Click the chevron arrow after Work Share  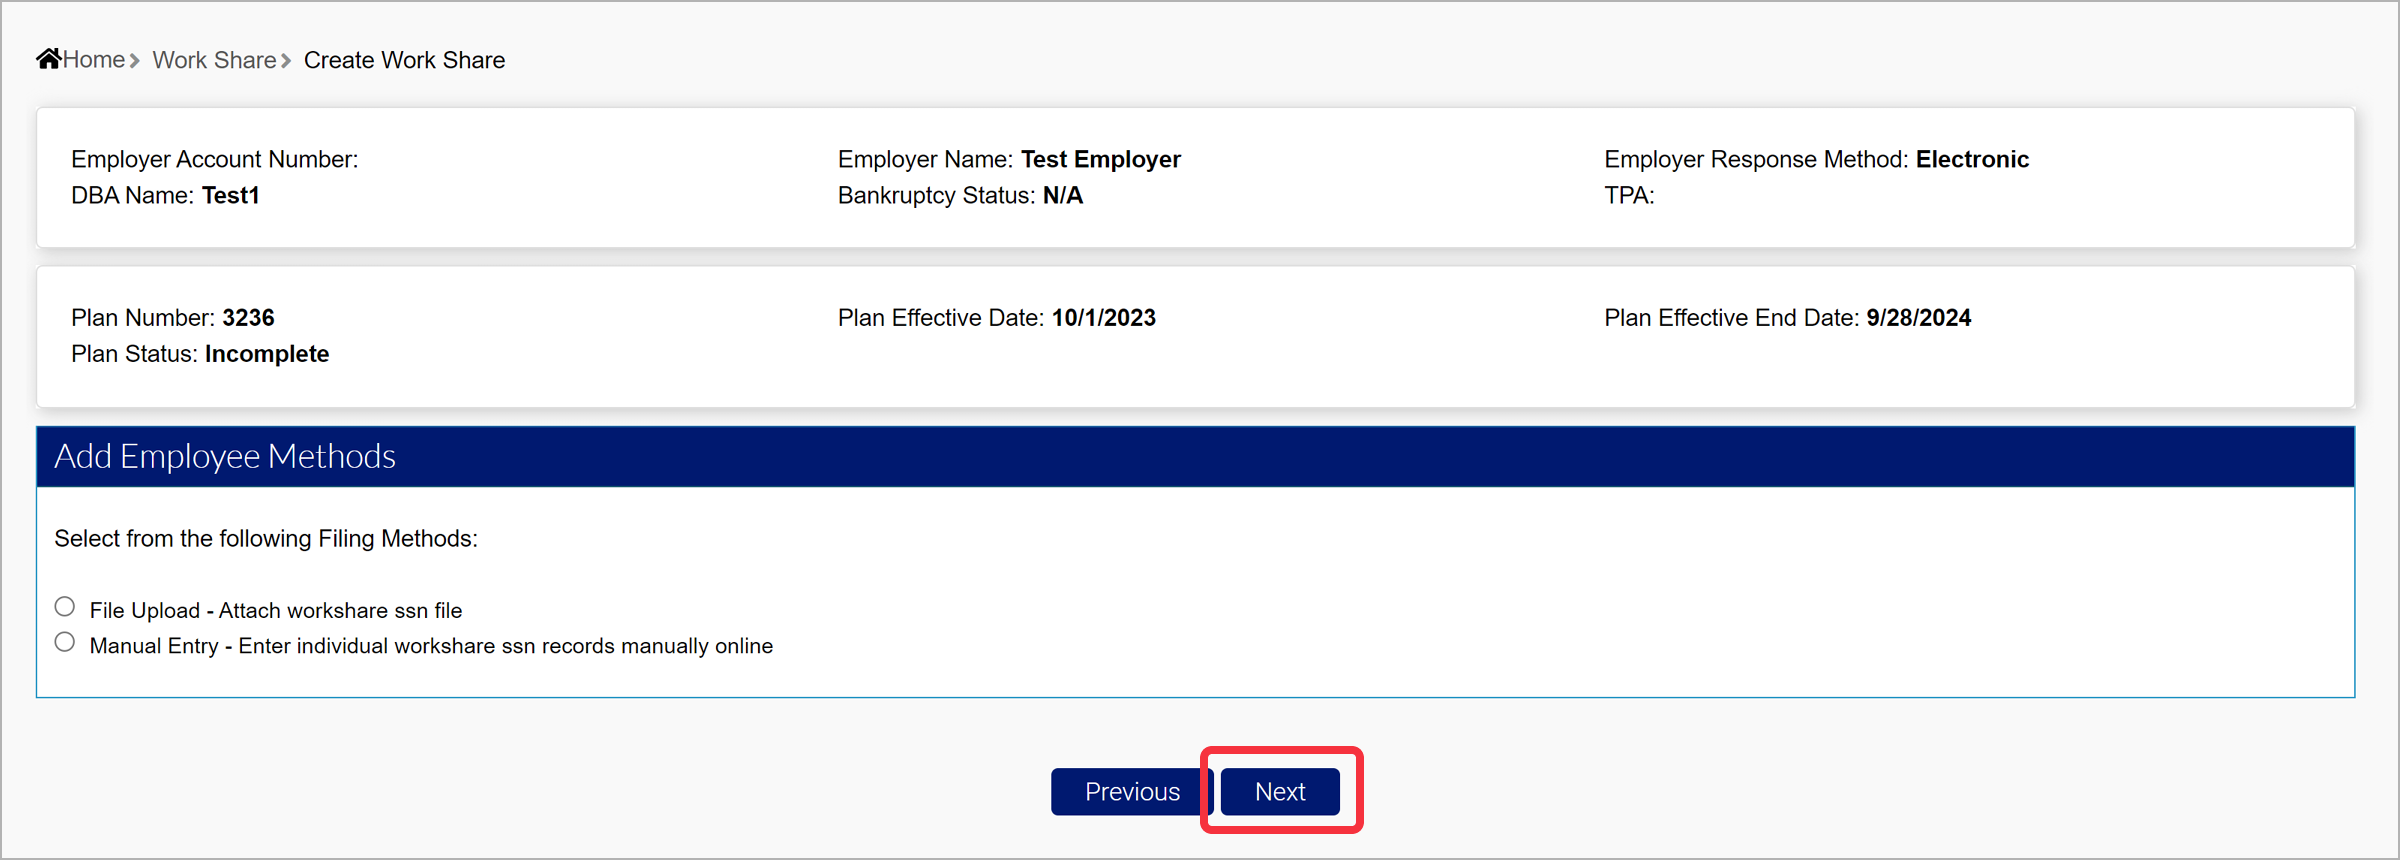[x=286, y=61]
